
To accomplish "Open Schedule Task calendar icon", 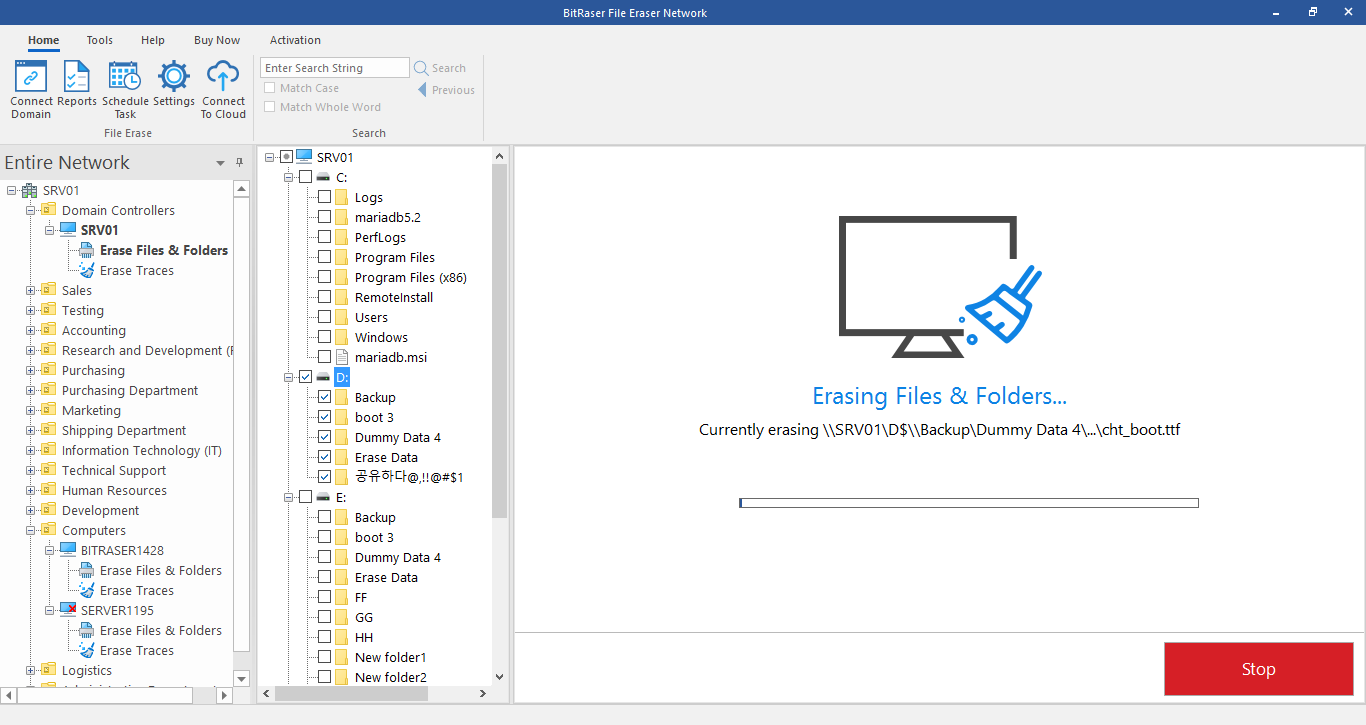I will pos(125,76).
